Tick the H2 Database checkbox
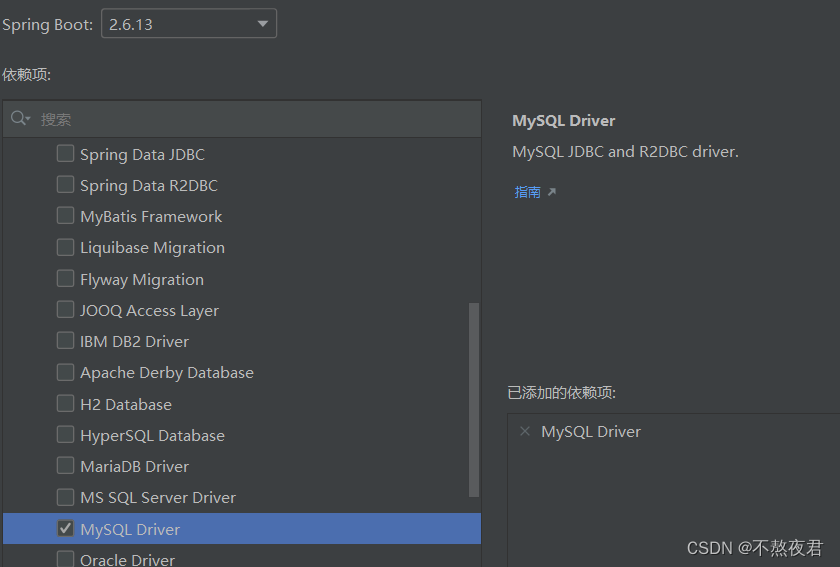 point(65,404)
